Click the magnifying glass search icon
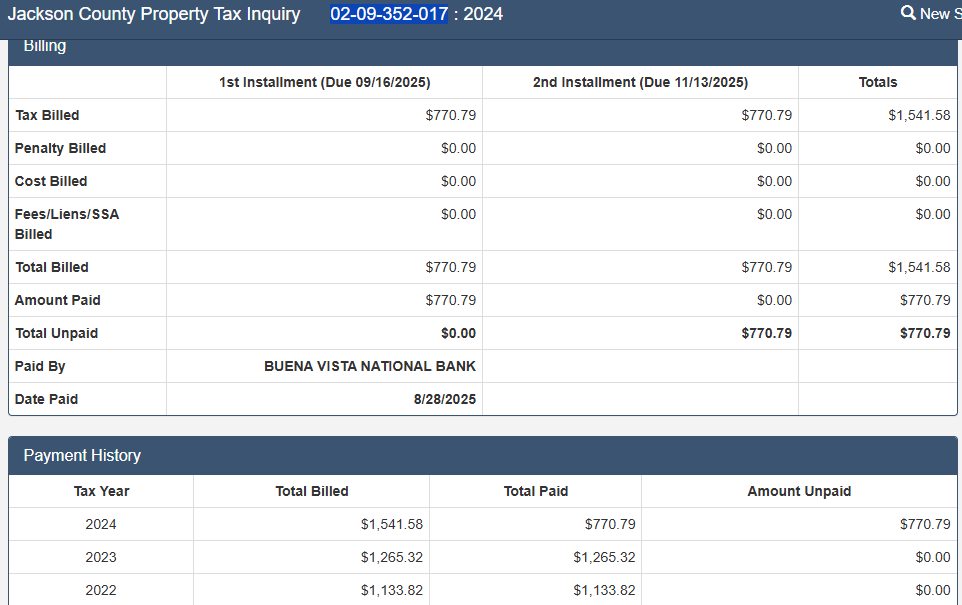962x605 pixels. (908, 13)
